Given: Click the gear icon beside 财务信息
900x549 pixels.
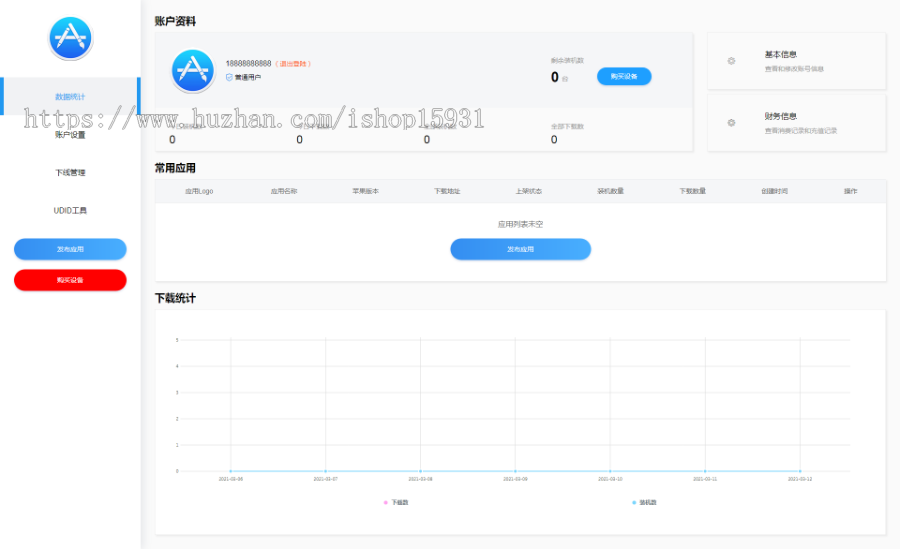Looking at the screenshot, I should (x=731, y=123).
